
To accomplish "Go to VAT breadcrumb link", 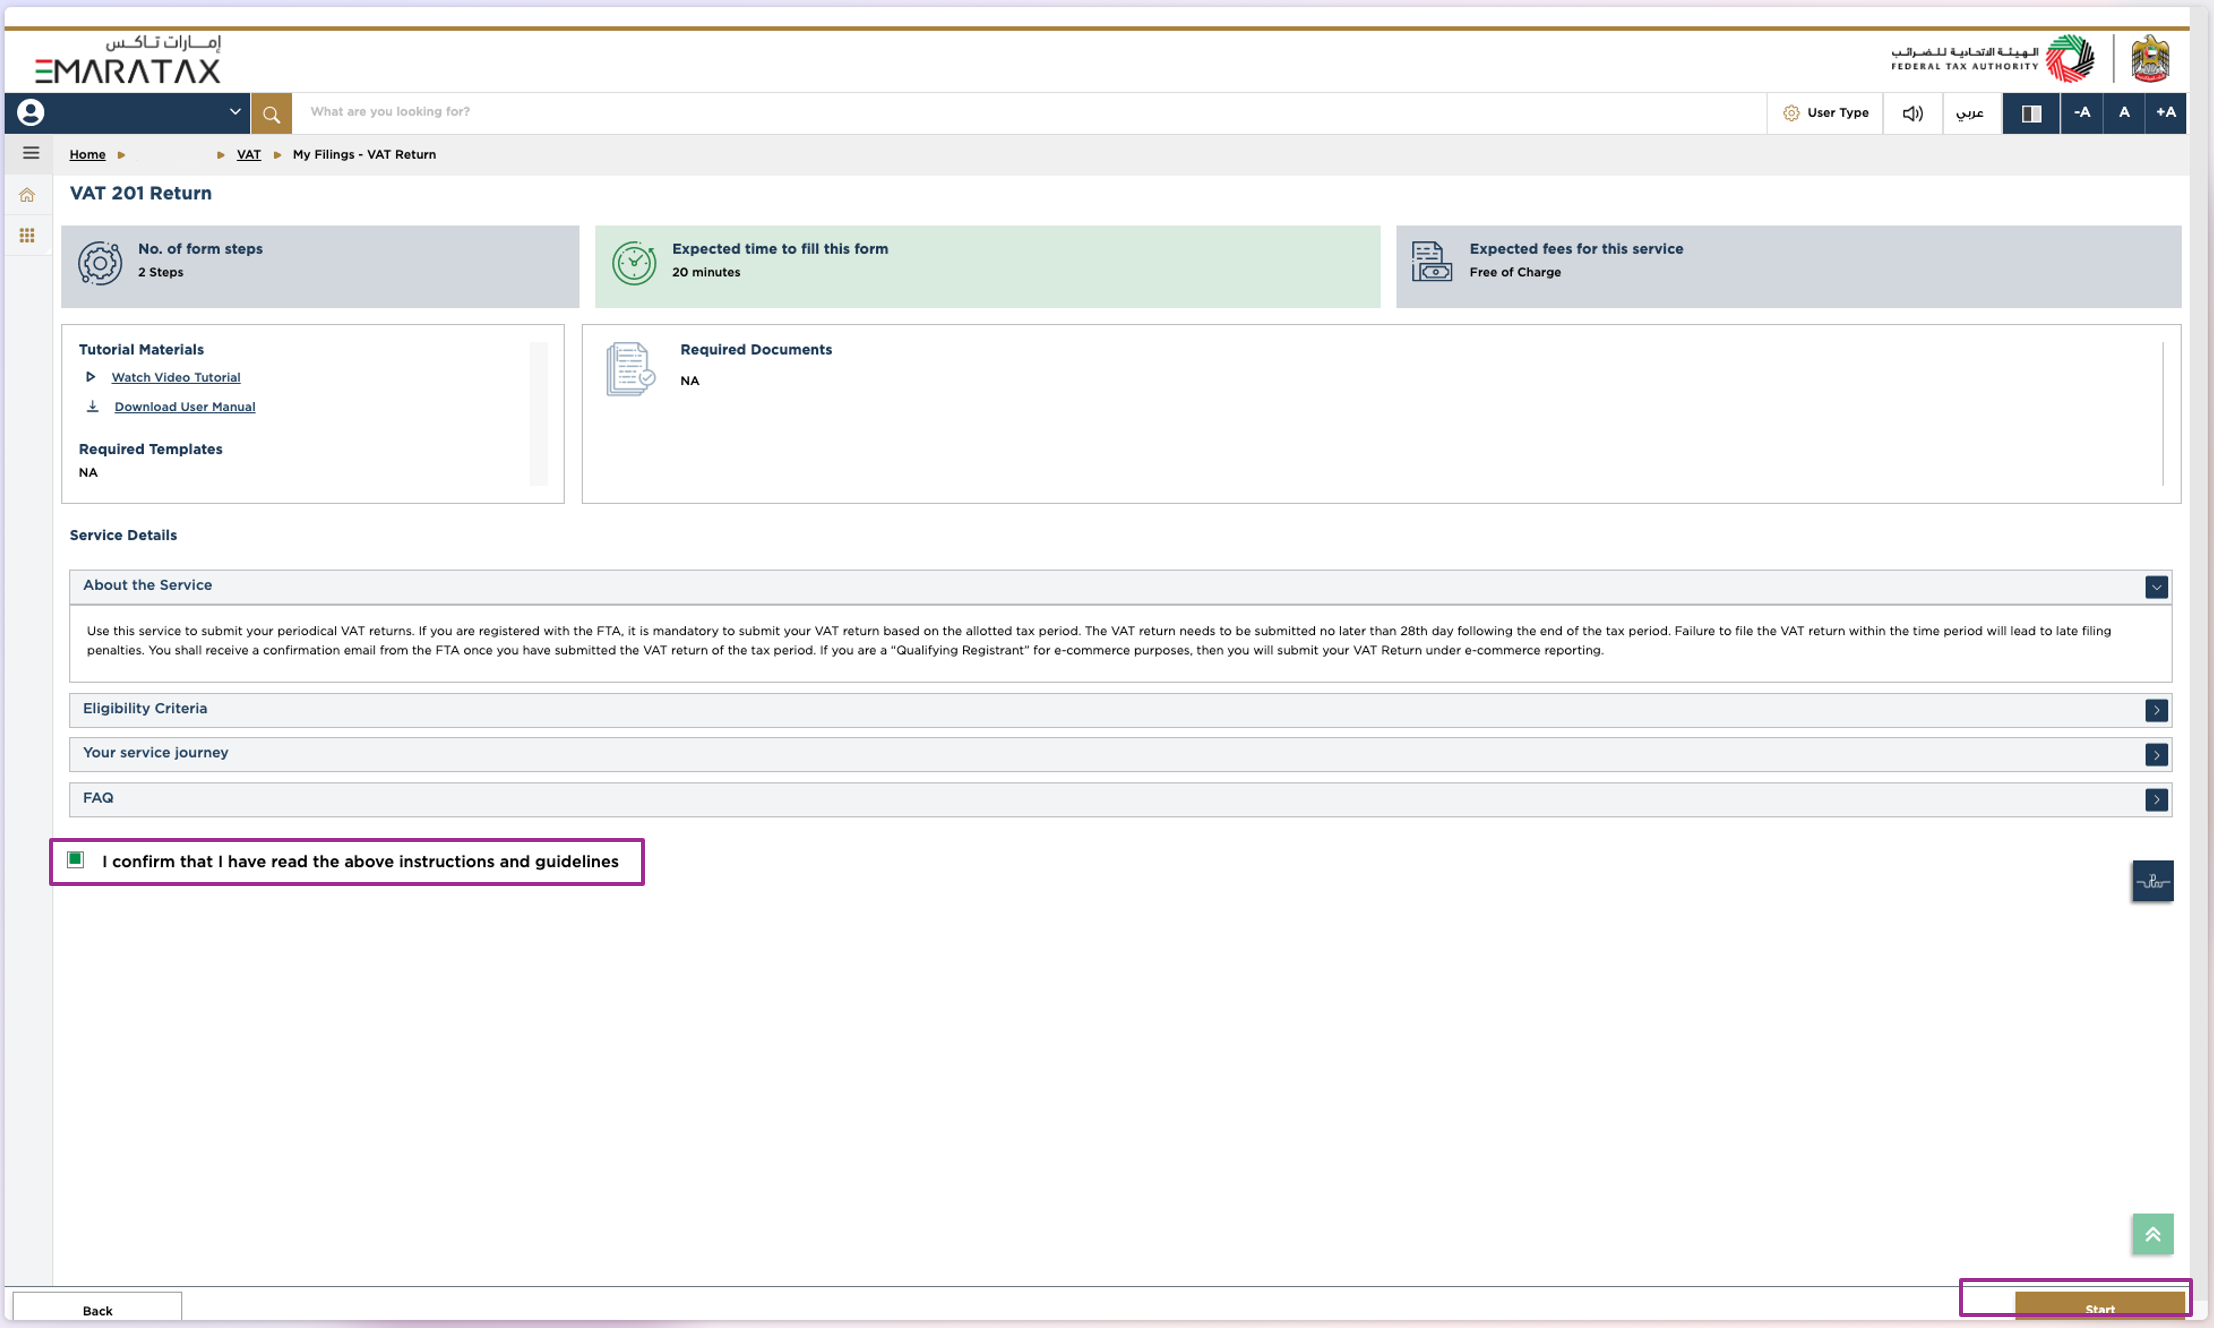I will (x=248, y=154).
